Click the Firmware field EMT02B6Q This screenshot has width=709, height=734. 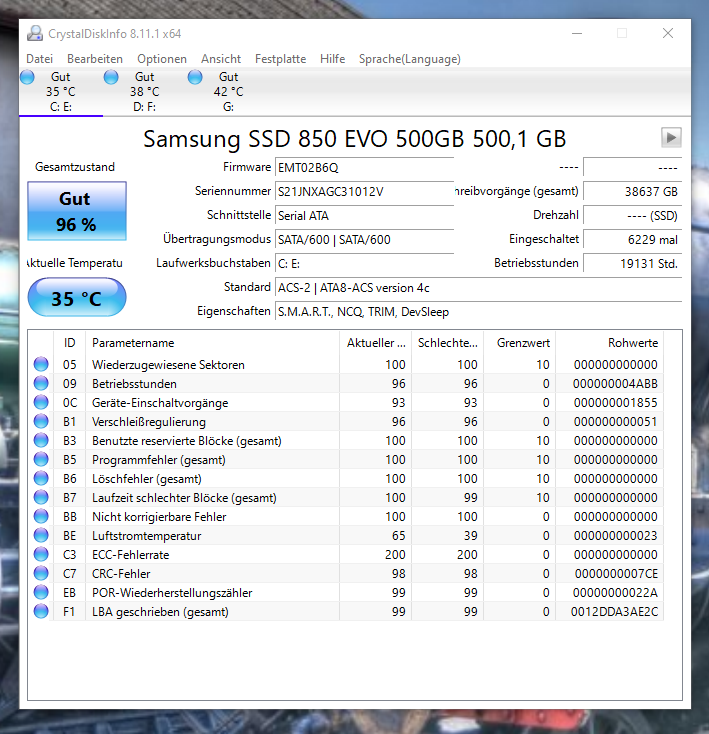(x=365, y=168)
